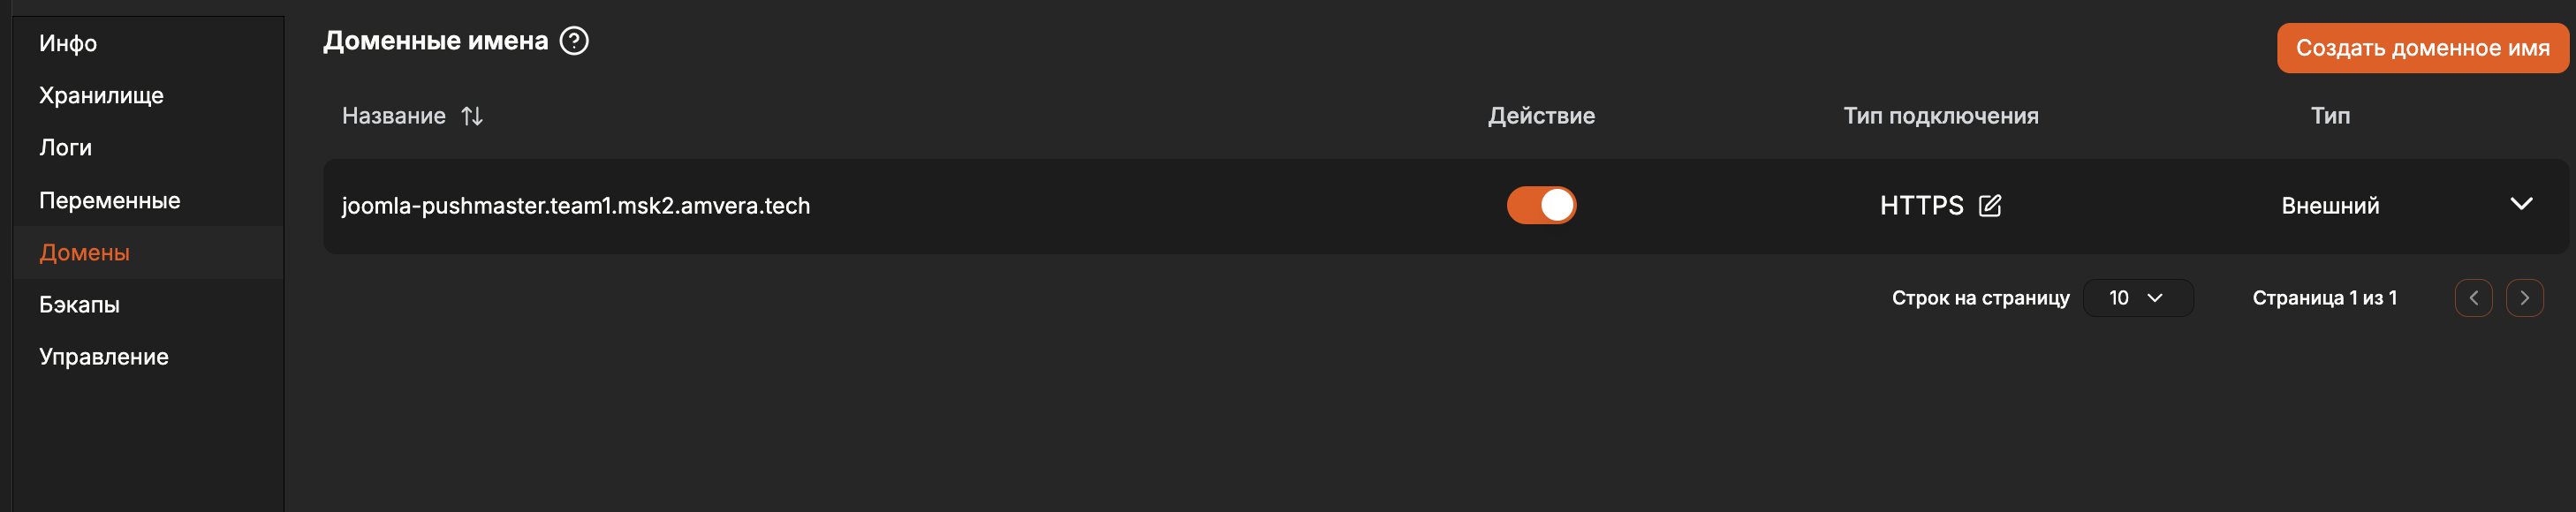This screenshot has width=2576, height=512.
Task: Edit HTTPS connection type pencil icon
Action: pos(1990,206)
